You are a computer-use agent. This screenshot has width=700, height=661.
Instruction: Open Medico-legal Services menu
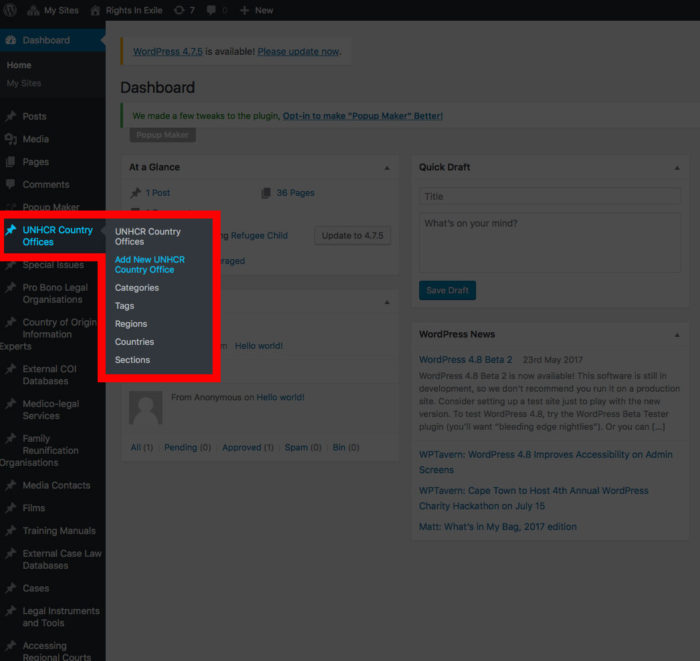tap(53, 410)
